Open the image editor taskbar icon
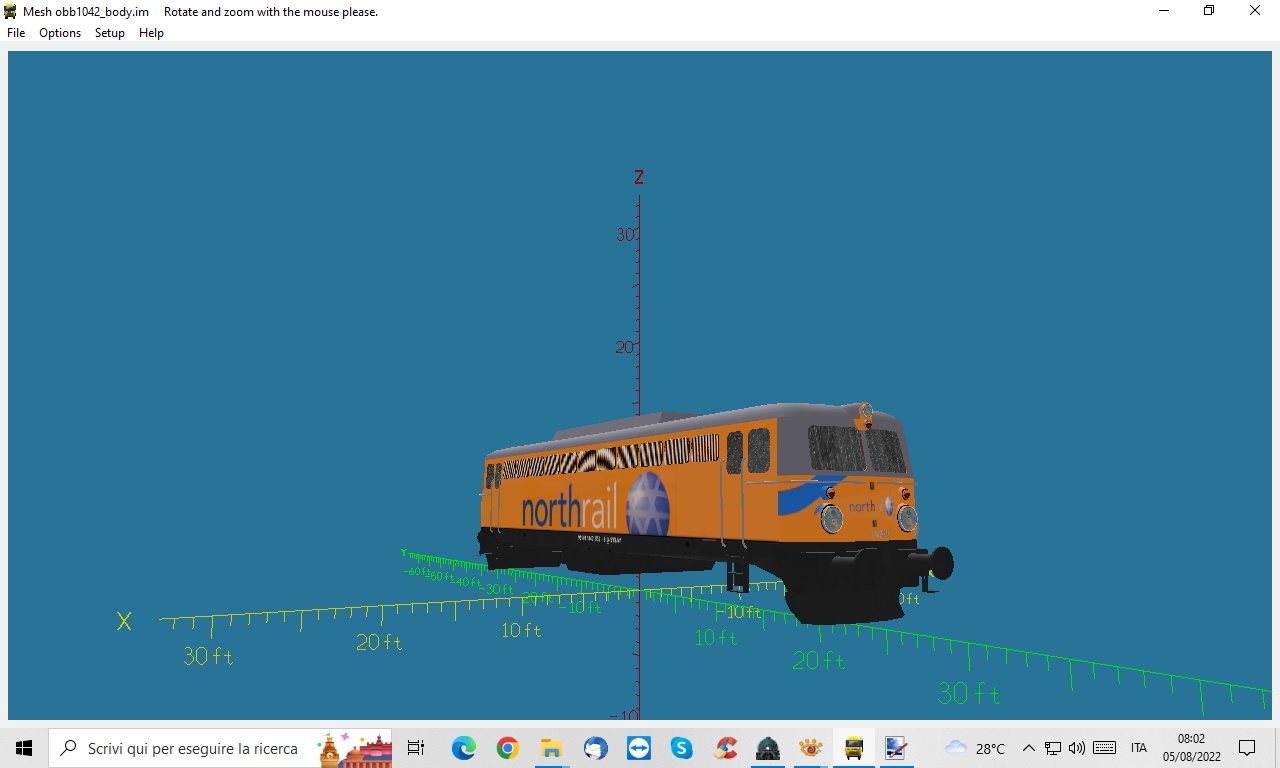This screenshot has width=1280, height=768. pyautogui.click(x=896, y=748)
